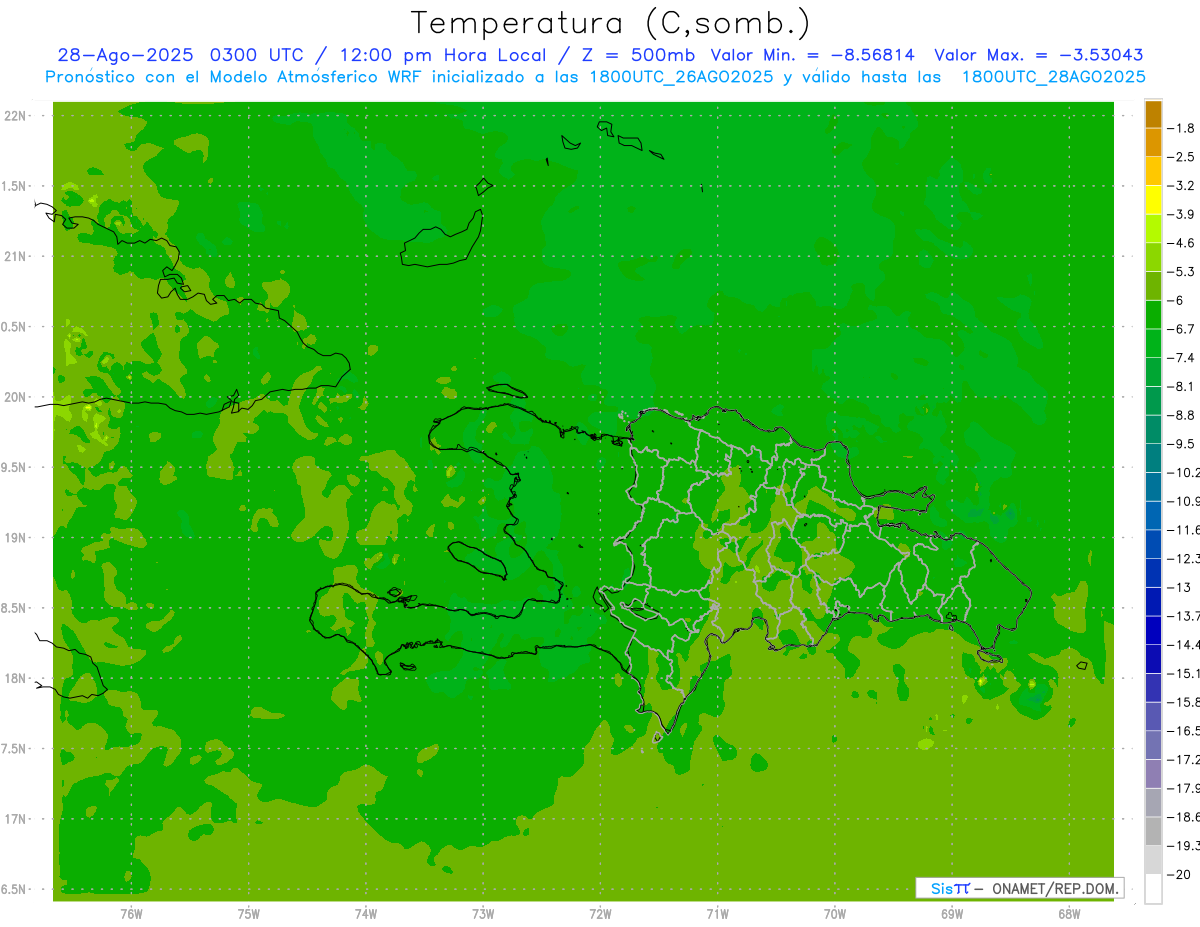Click the '73W' longitude axis label
The image size is (1200, 927).
[x=483, y=913]
